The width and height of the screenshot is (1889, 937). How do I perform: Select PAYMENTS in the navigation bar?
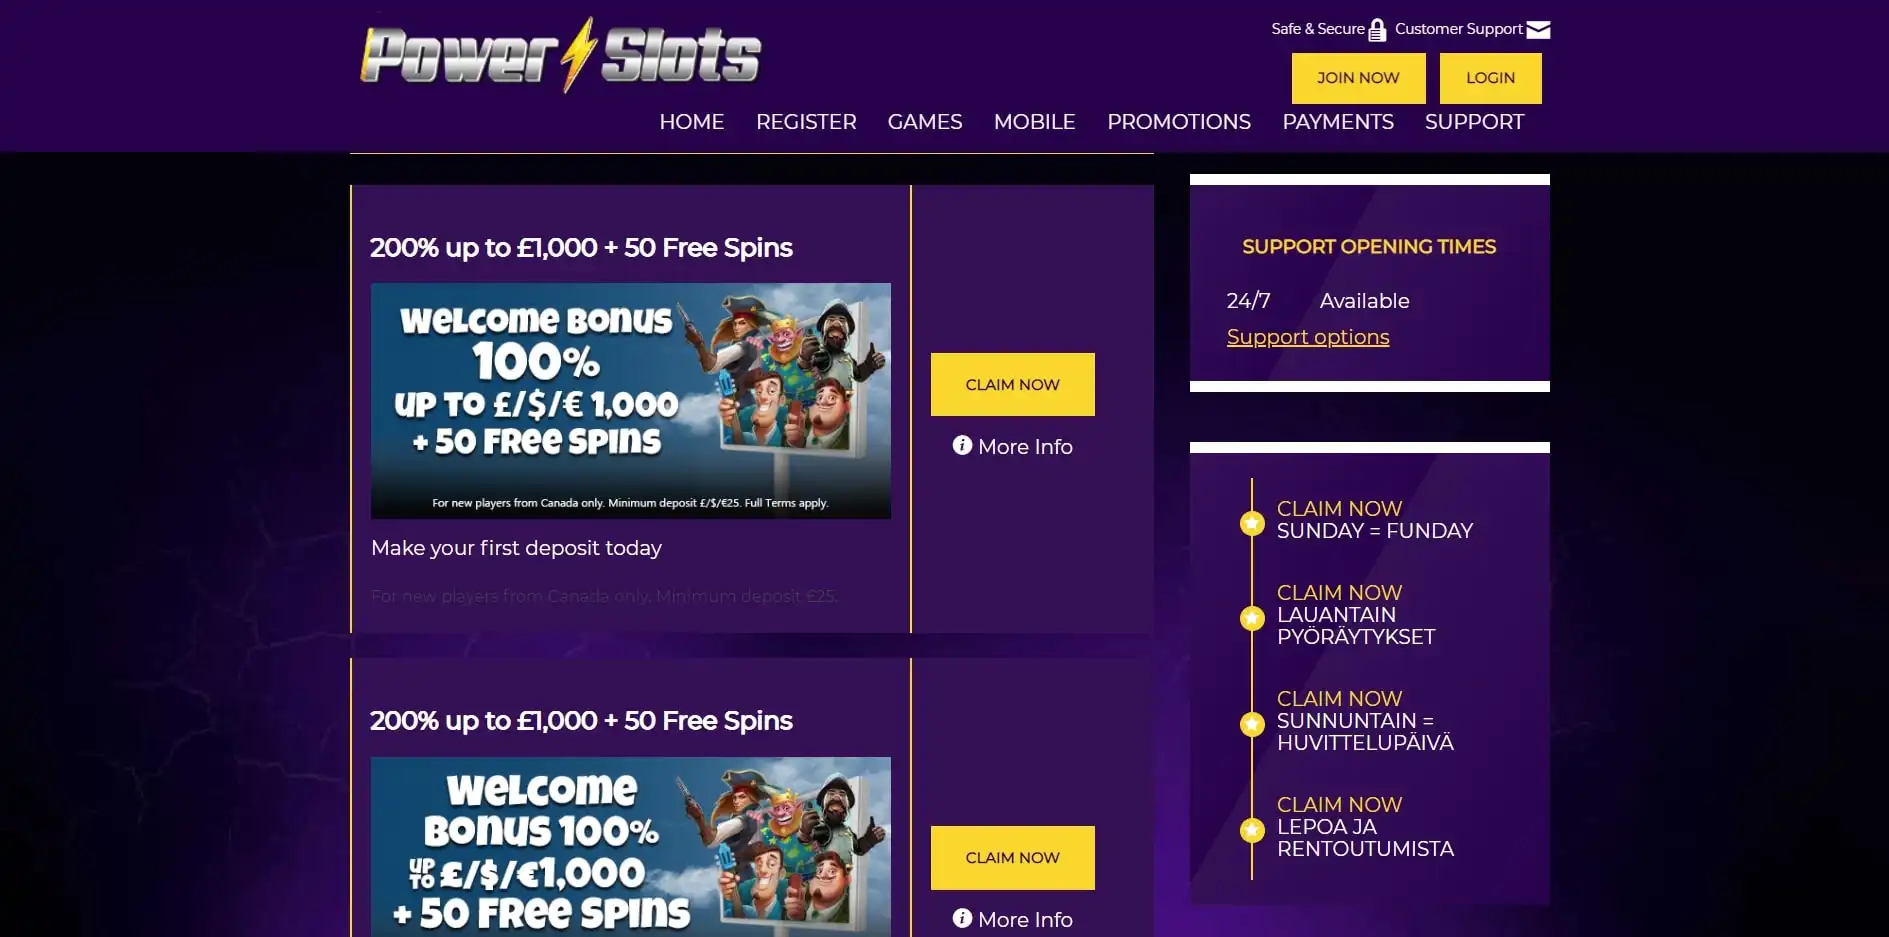(x=1338, y=122)
